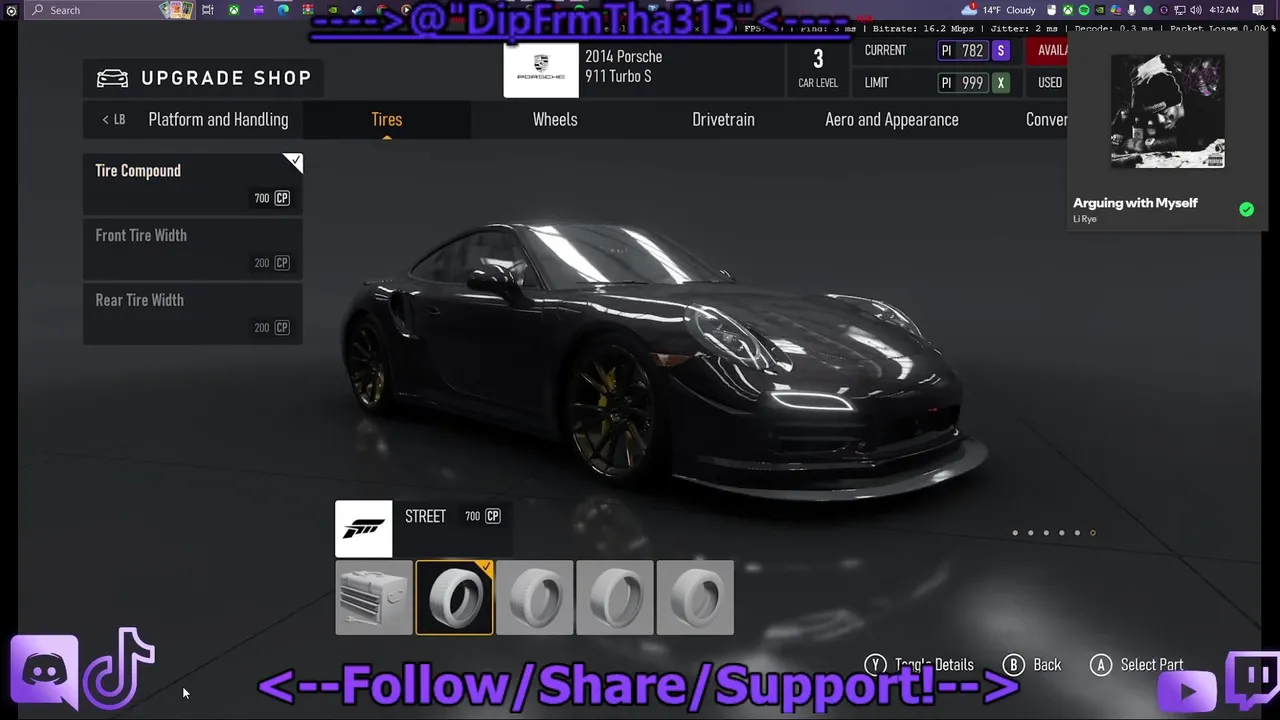This screenshot has height=720, width=1280.
Task: Select the checked Street tire thumbnail
Action: pyautogui.click(x=454, y=597)
